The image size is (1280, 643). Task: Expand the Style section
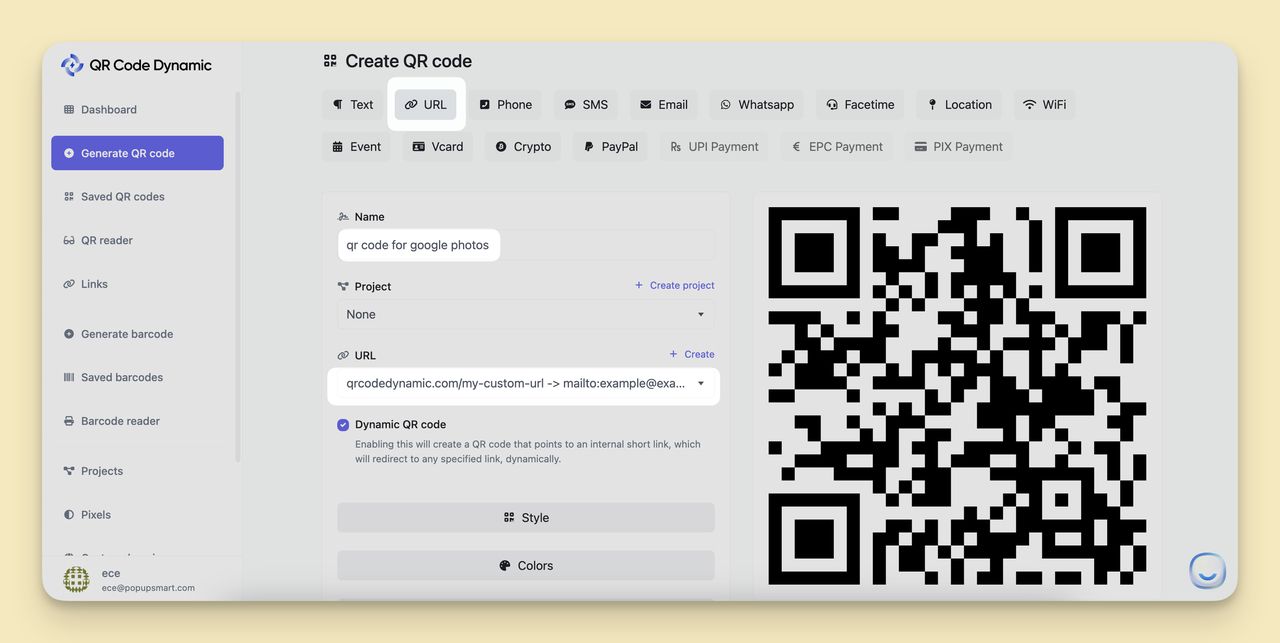(526, 518)
